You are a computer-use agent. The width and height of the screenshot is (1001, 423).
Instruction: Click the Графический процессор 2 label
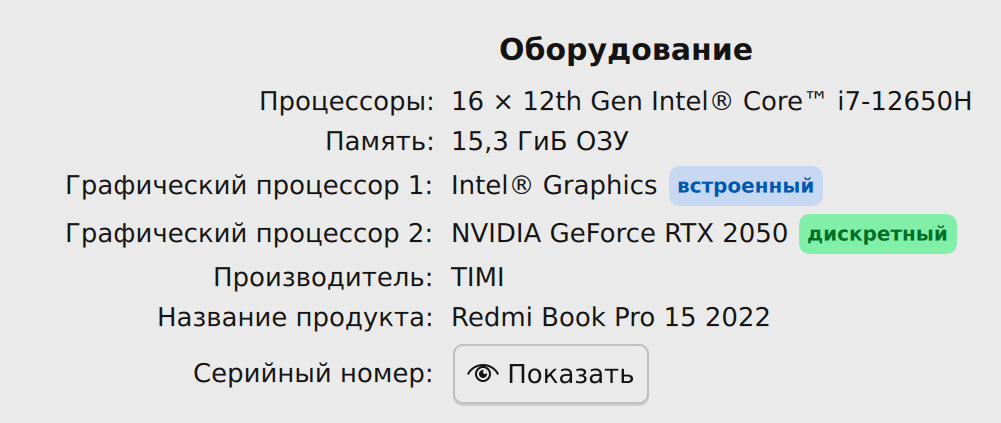(x=249, y=235)
